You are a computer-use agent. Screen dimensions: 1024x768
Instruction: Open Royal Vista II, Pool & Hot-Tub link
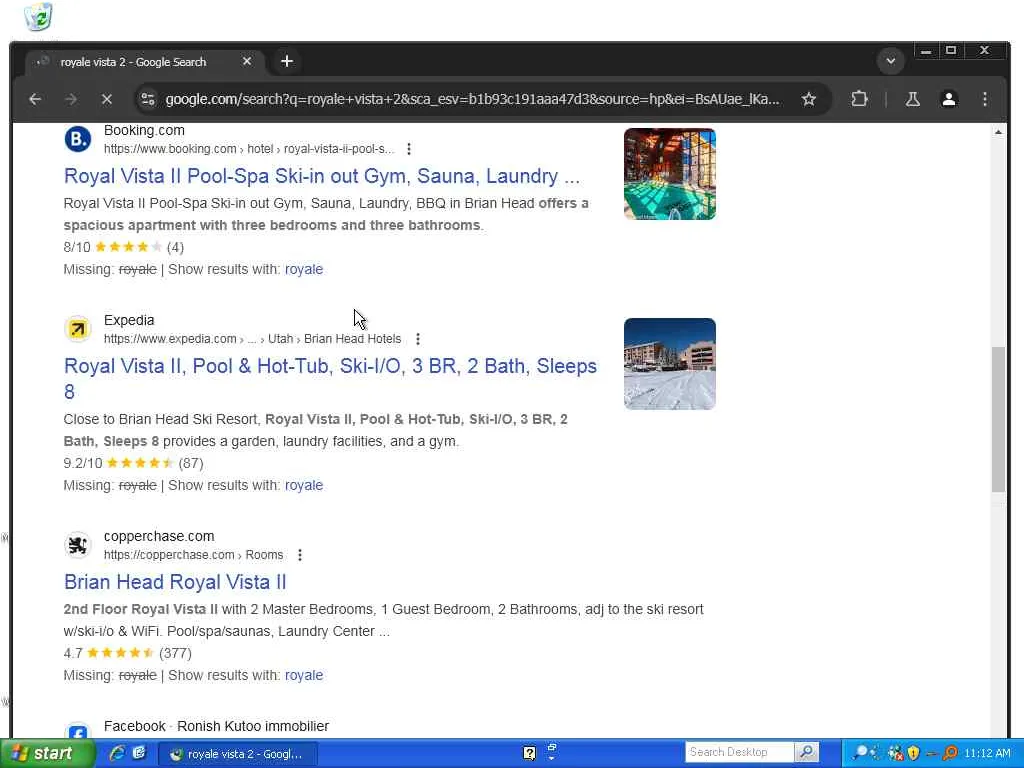[330, 379]
